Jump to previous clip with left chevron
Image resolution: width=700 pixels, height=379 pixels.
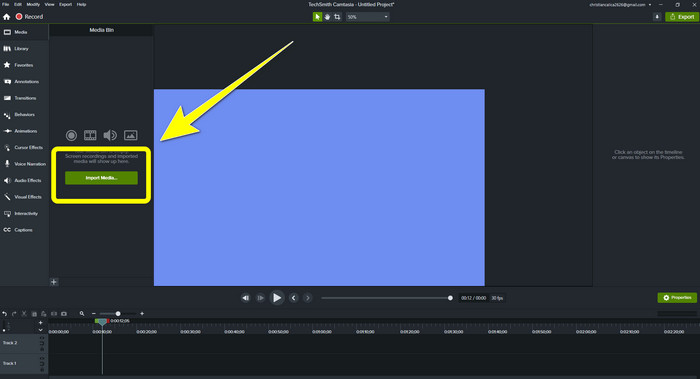(293, 298)
